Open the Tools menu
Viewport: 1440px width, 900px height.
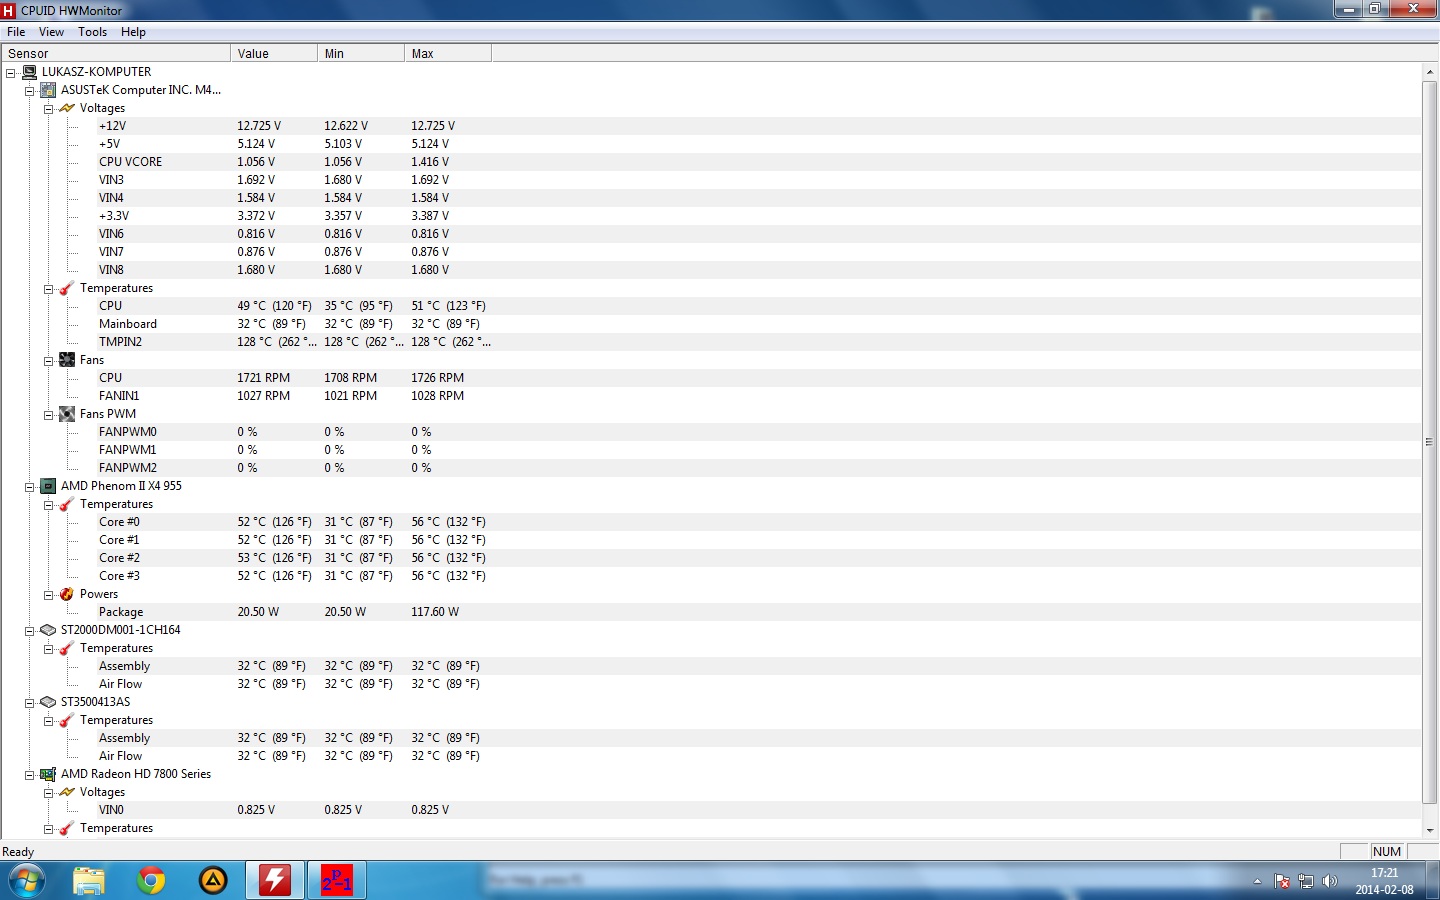(93, 32)
